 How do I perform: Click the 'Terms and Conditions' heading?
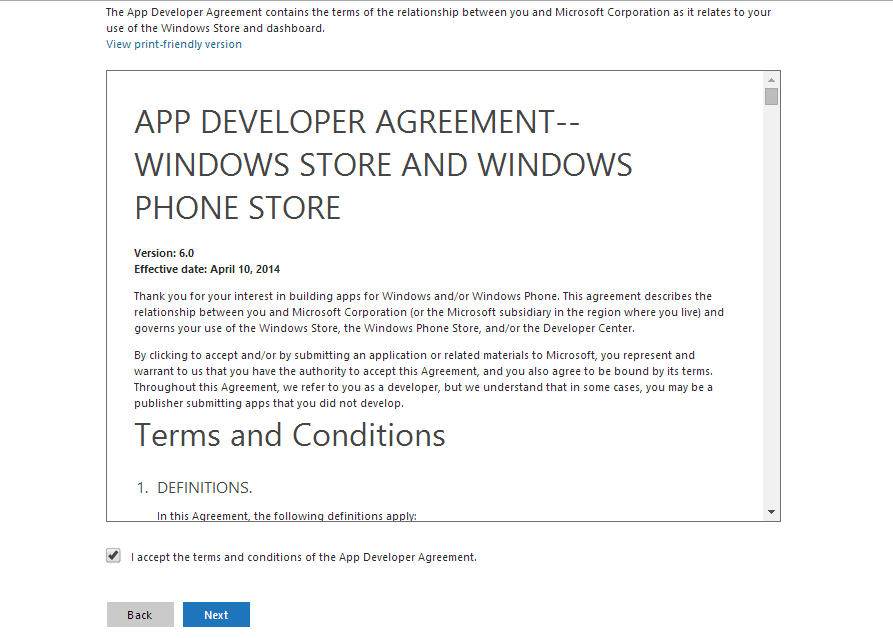(290, 435)
